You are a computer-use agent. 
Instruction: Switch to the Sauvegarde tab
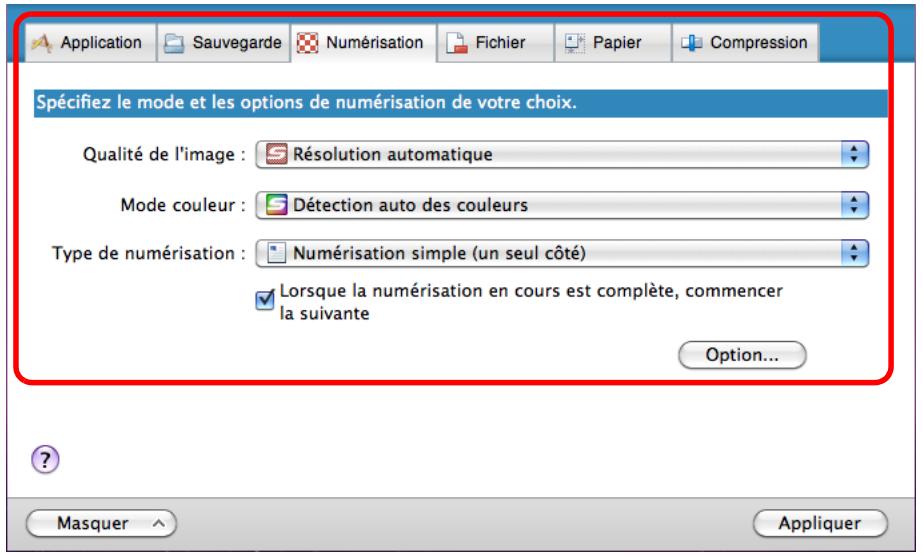point(224,42)
